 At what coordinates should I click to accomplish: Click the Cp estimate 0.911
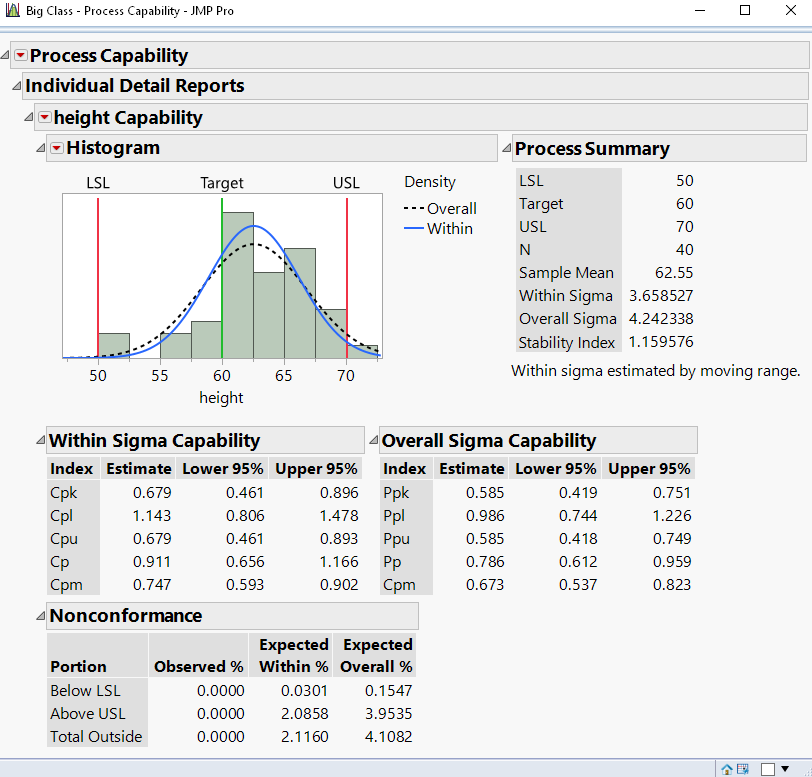point(152,562)
